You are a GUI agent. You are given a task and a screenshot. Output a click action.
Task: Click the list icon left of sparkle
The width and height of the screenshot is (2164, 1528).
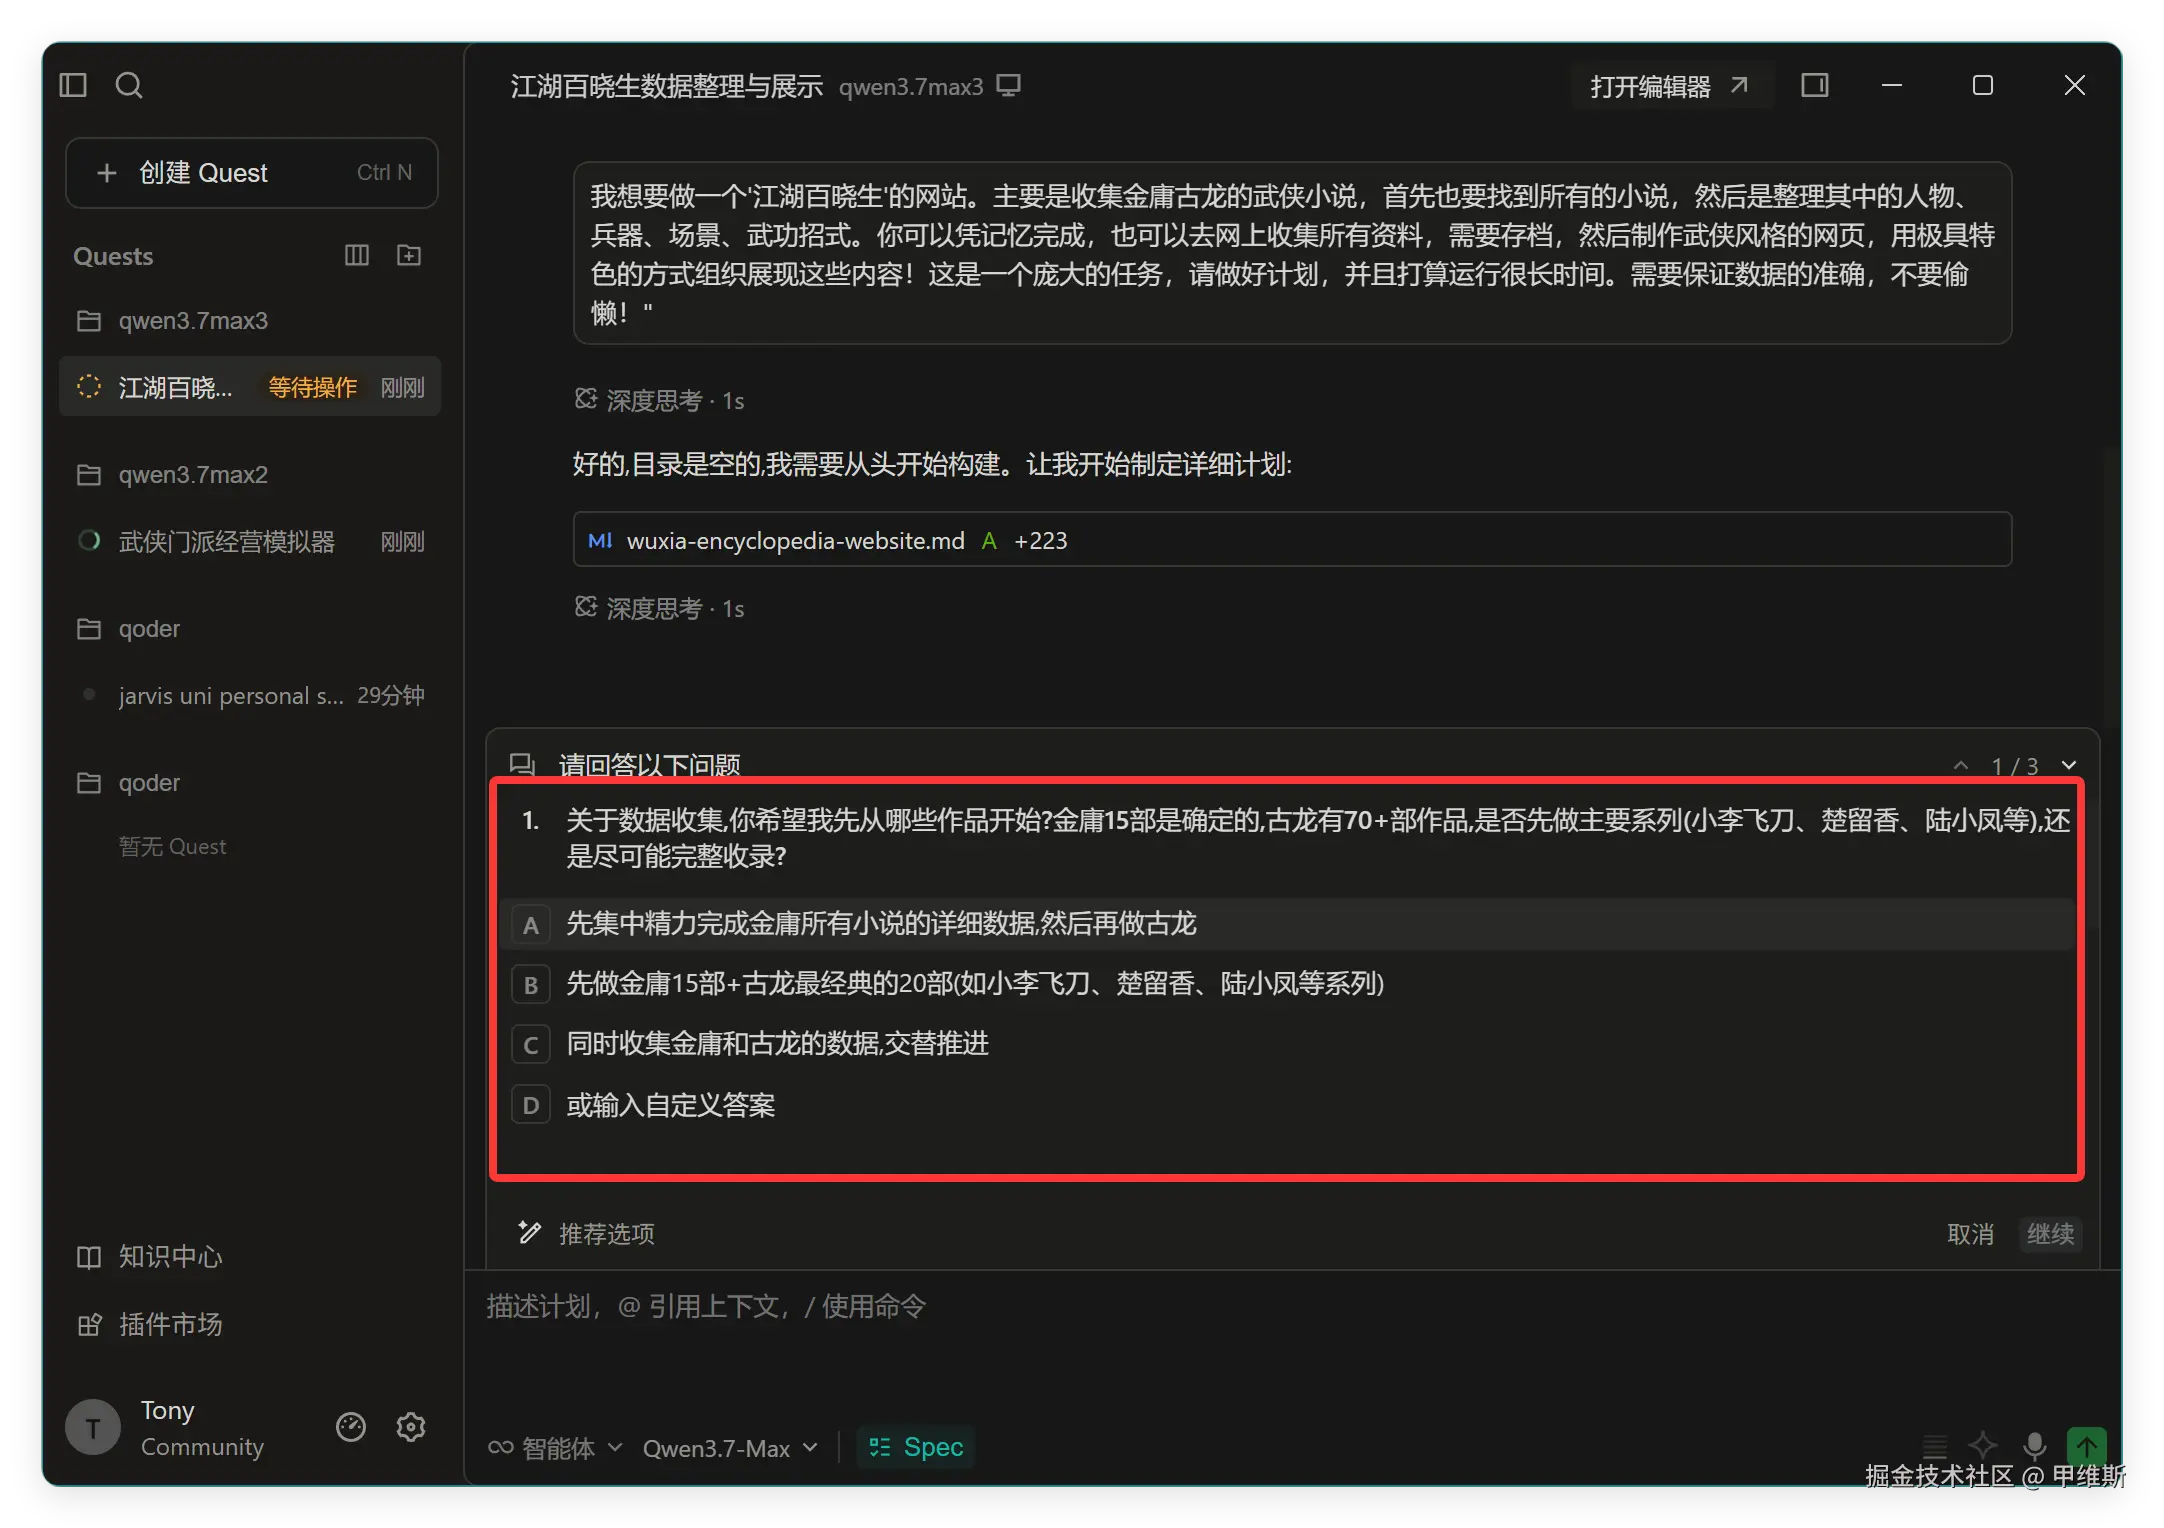point(1935,1446)
